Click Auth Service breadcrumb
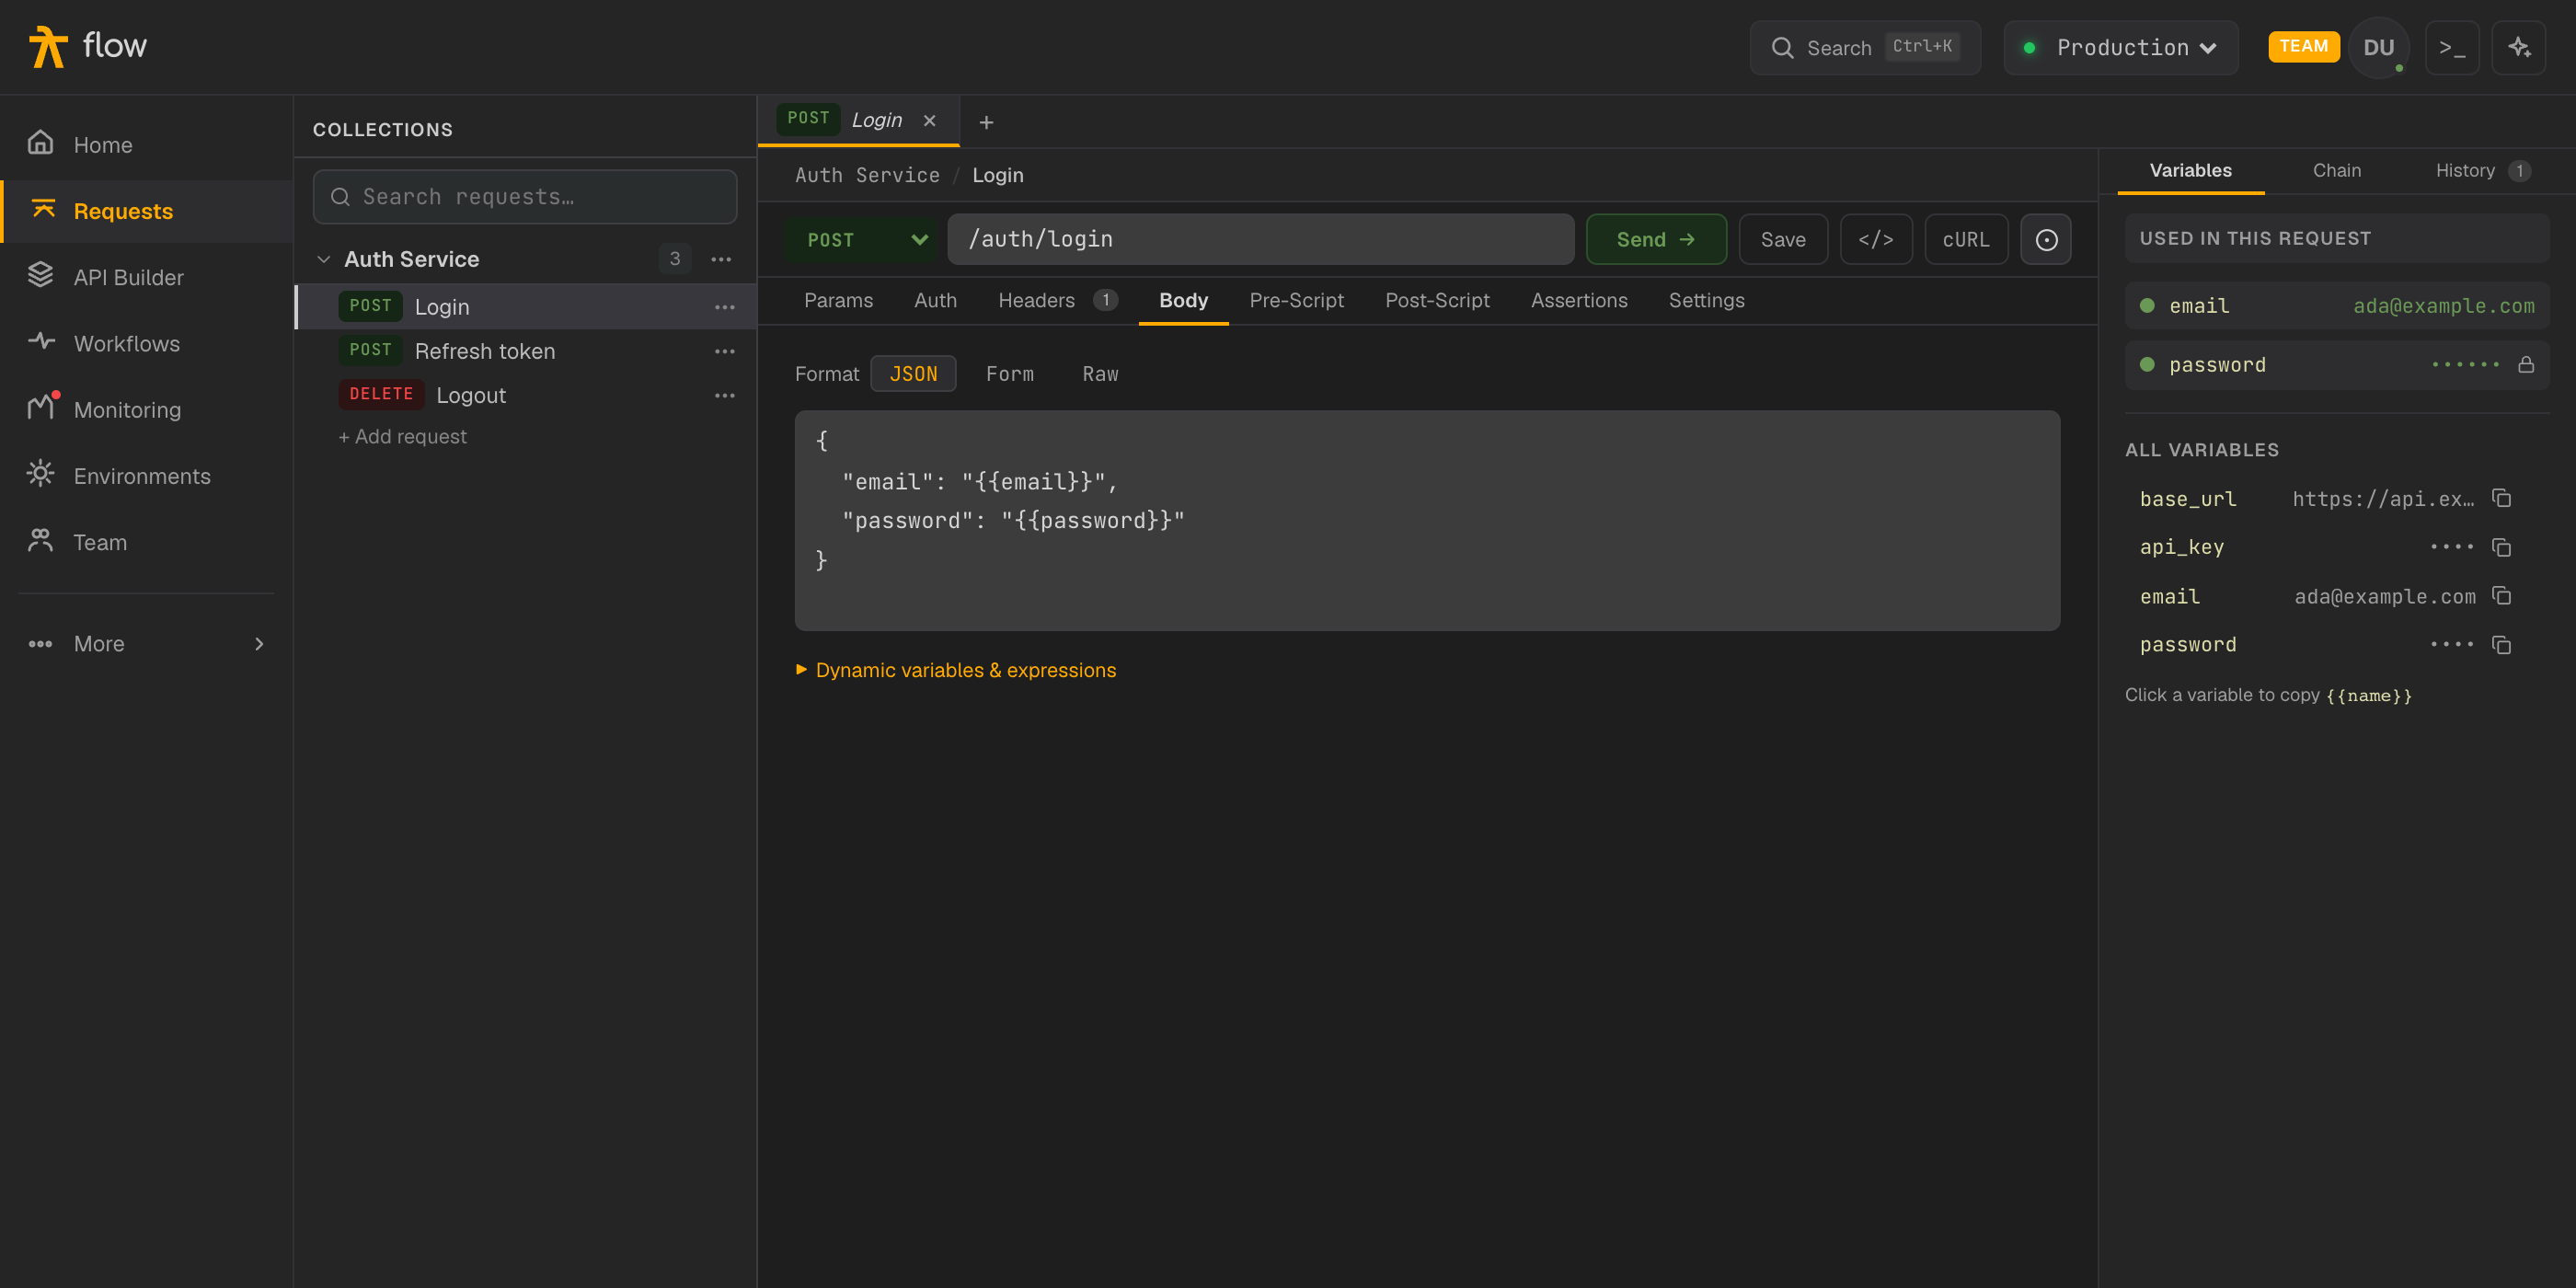2576x1288 pixels. point(867,175)
